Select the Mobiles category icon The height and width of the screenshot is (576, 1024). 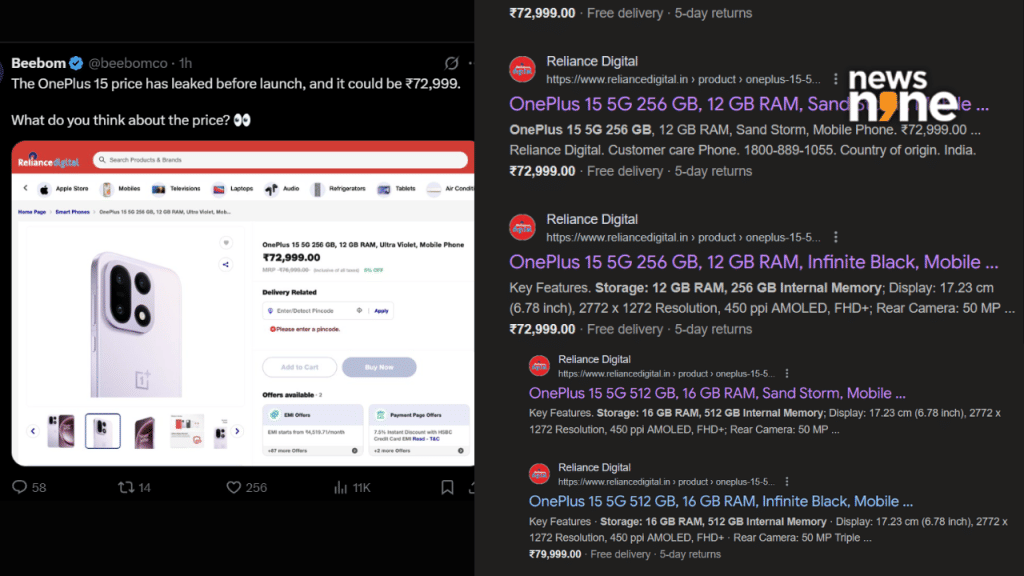107,188
